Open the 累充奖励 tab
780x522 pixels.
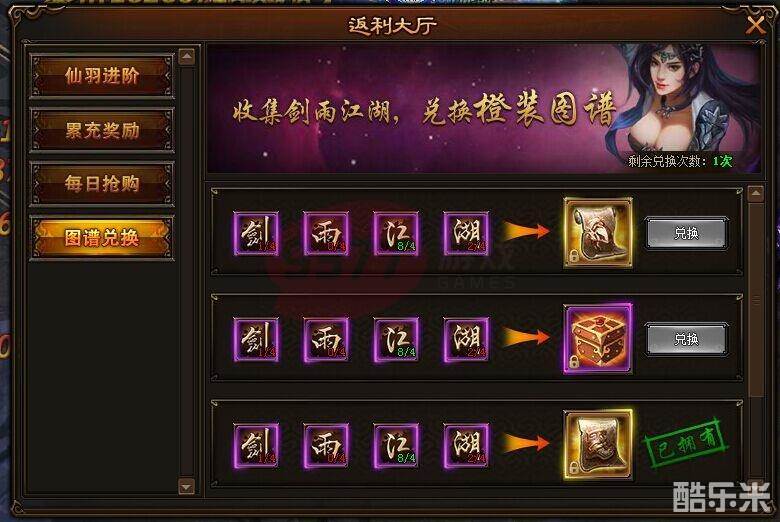click(101, 130)
